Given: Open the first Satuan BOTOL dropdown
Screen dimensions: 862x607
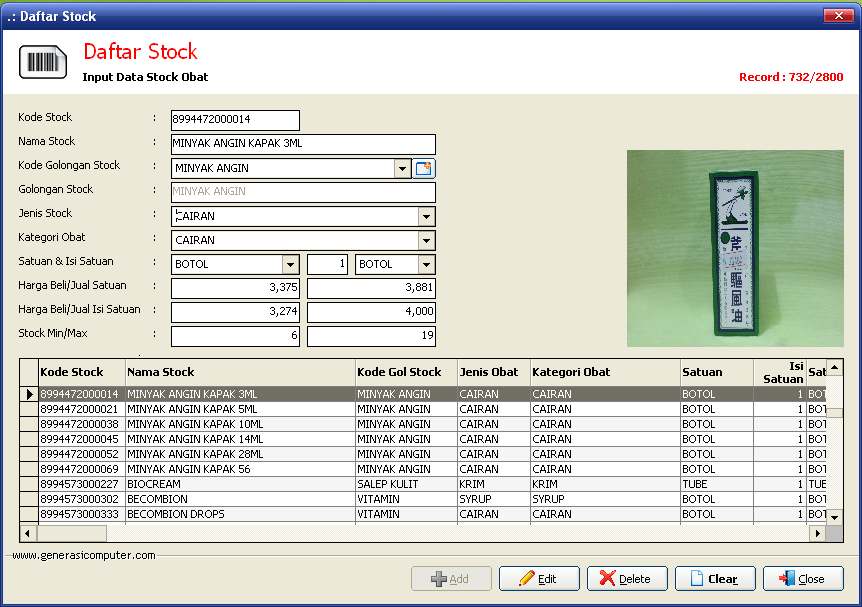Looking at the screenshot, I should point(291,265).
